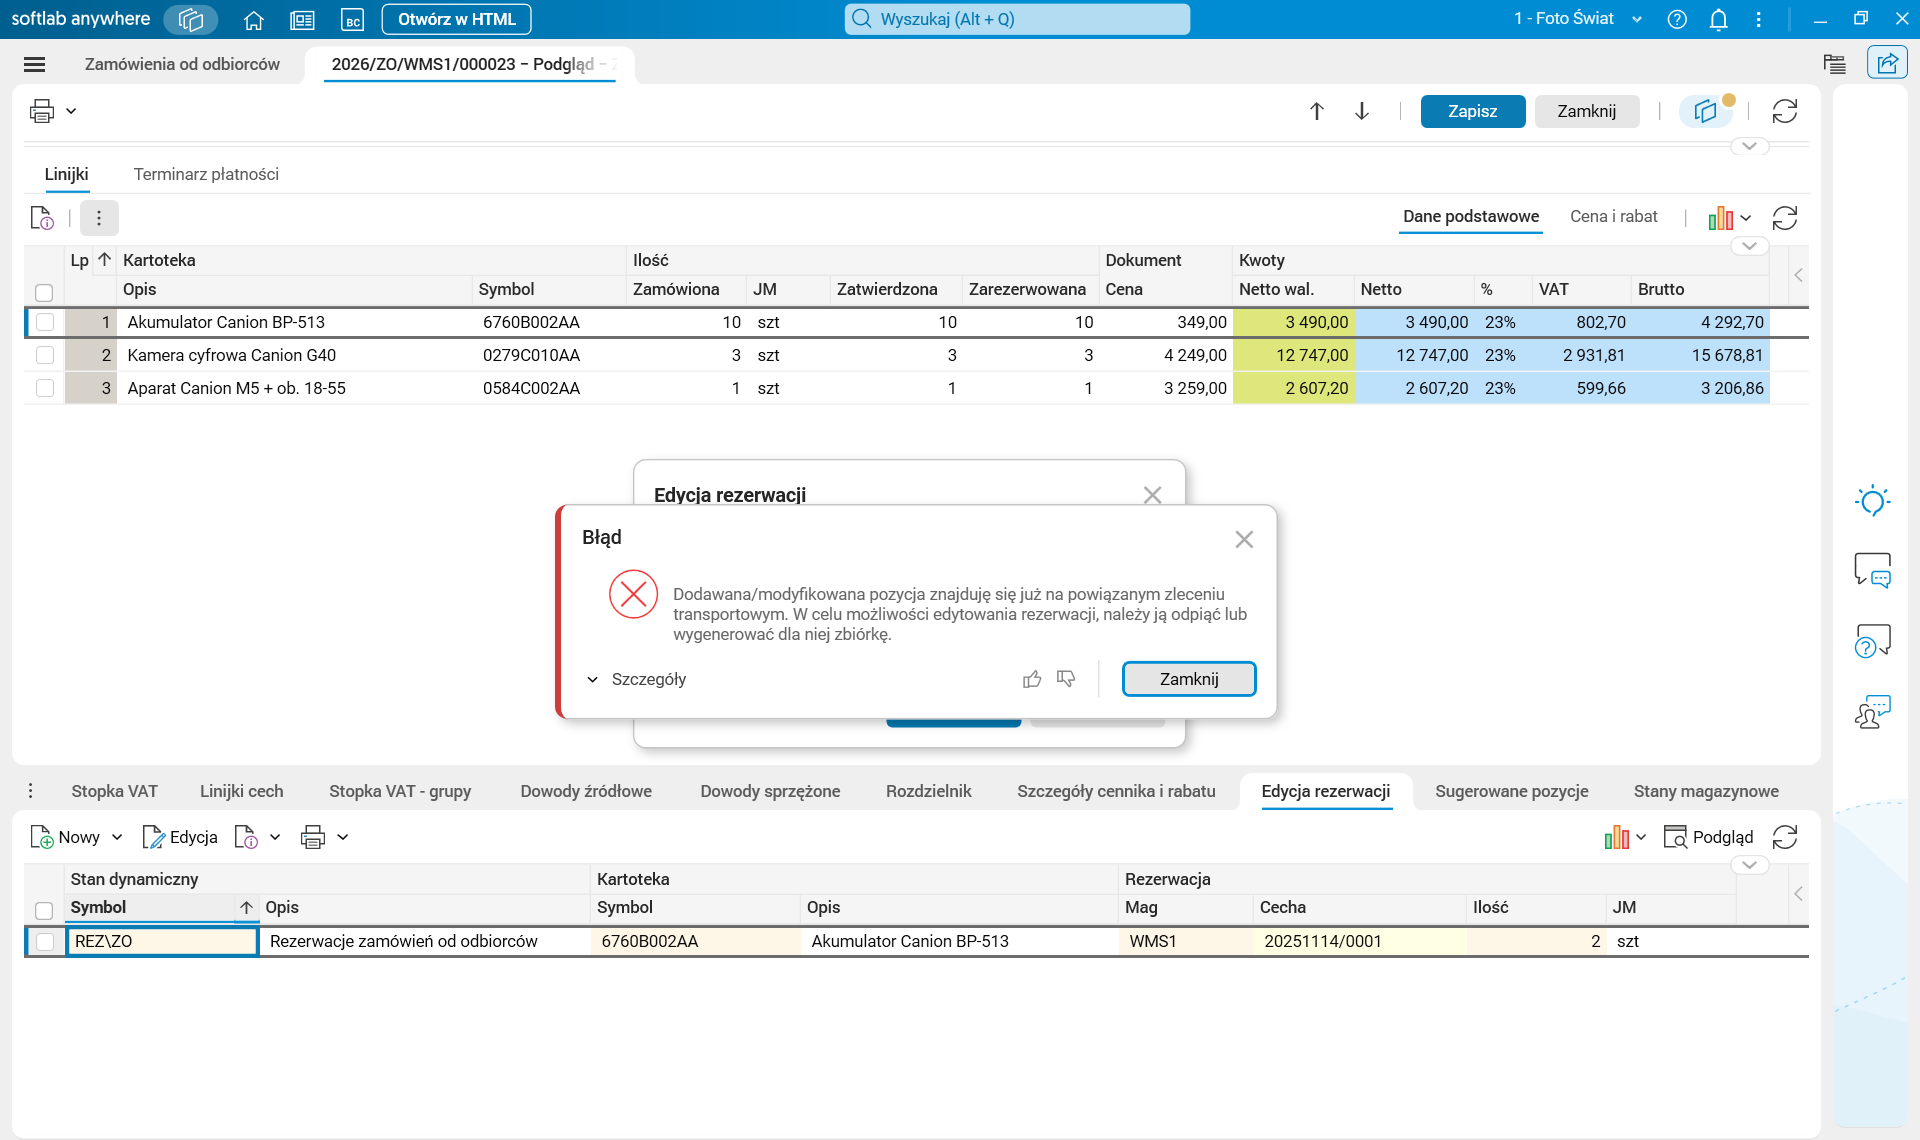Check the Aparat Canion M5 row checkbox
The image size is (1920, 1140).
[x=45, y=388]
